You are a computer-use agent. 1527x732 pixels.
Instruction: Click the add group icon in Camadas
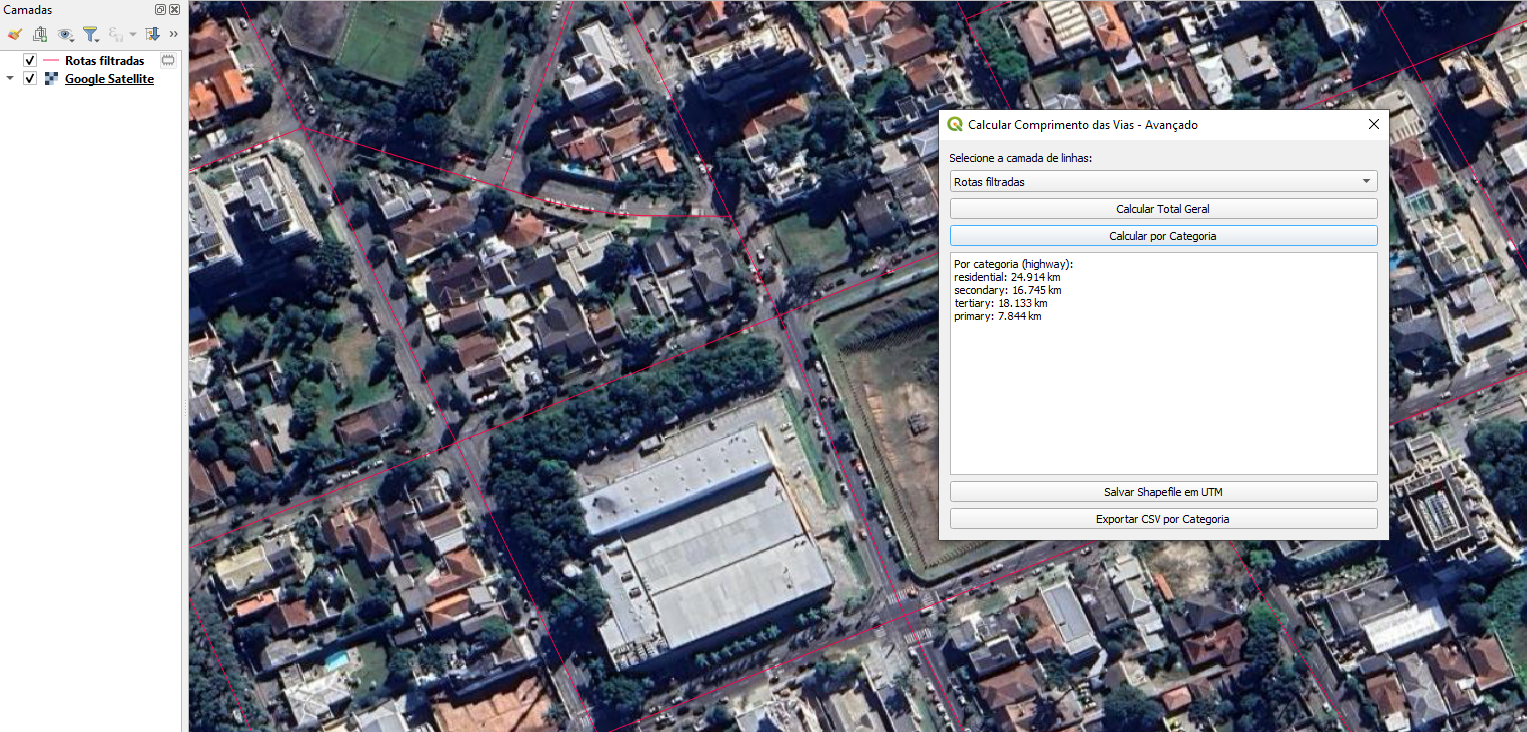(40, 34)
